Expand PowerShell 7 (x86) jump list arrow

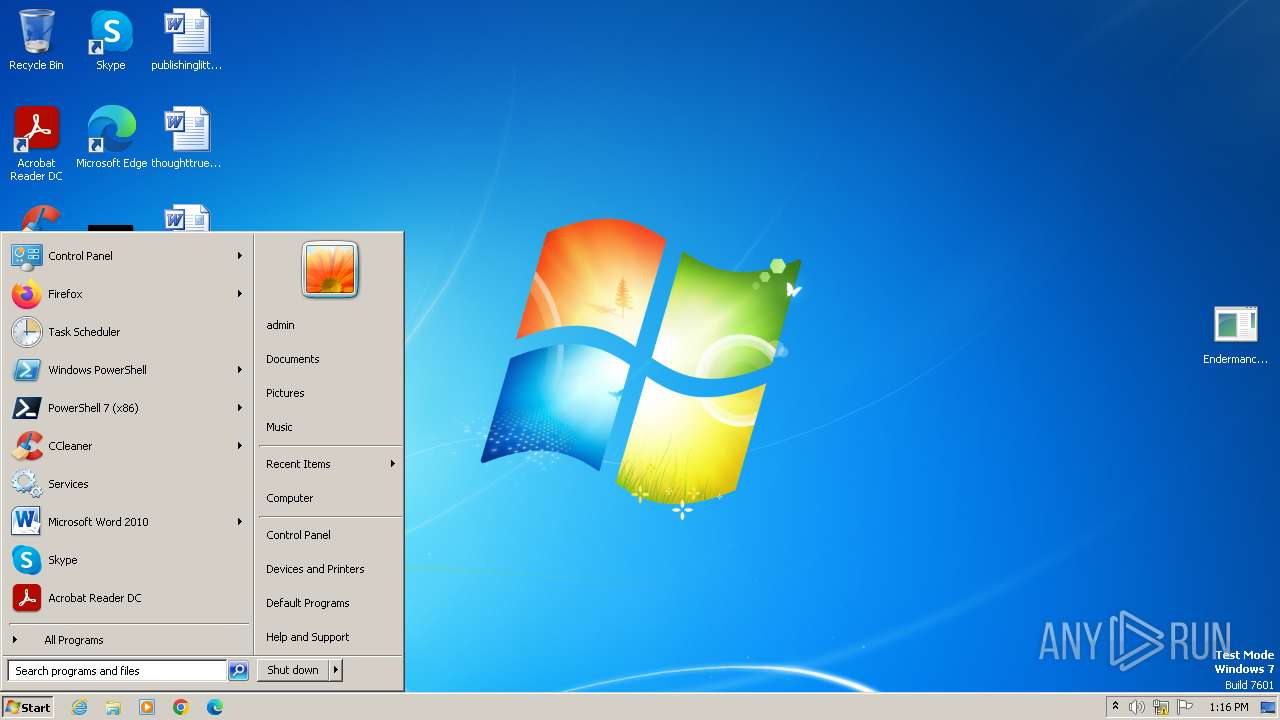240,408
